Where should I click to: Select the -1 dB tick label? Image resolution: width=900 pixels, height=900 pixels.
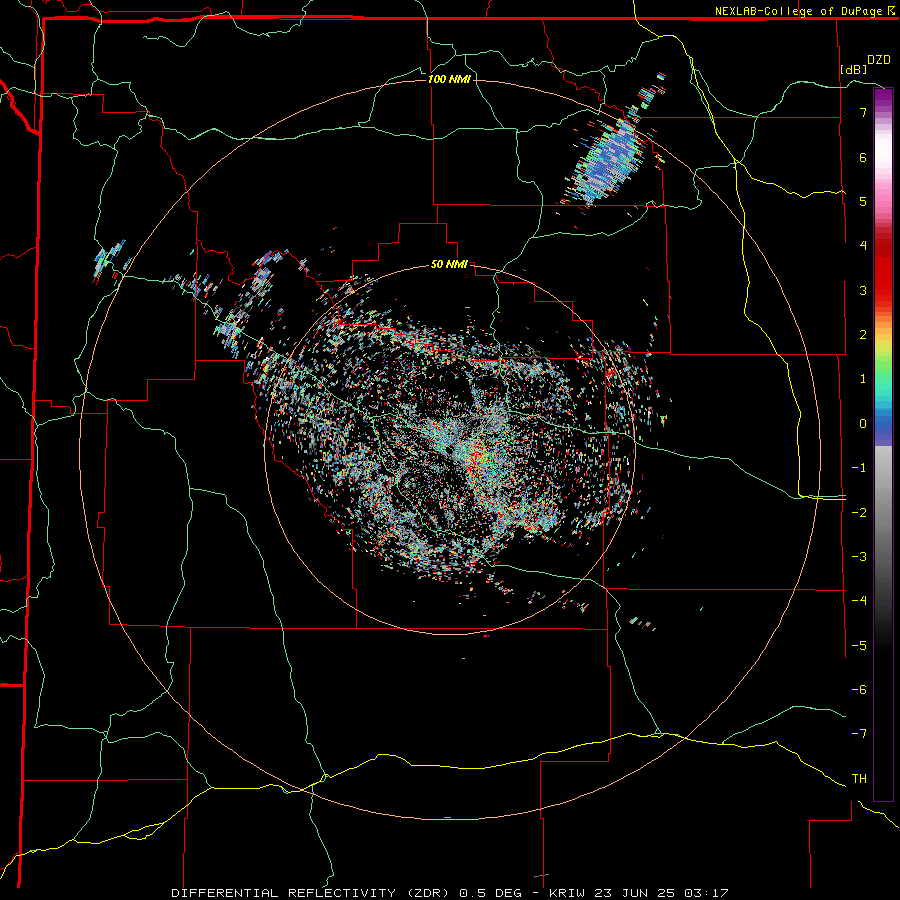pos(859,468)
